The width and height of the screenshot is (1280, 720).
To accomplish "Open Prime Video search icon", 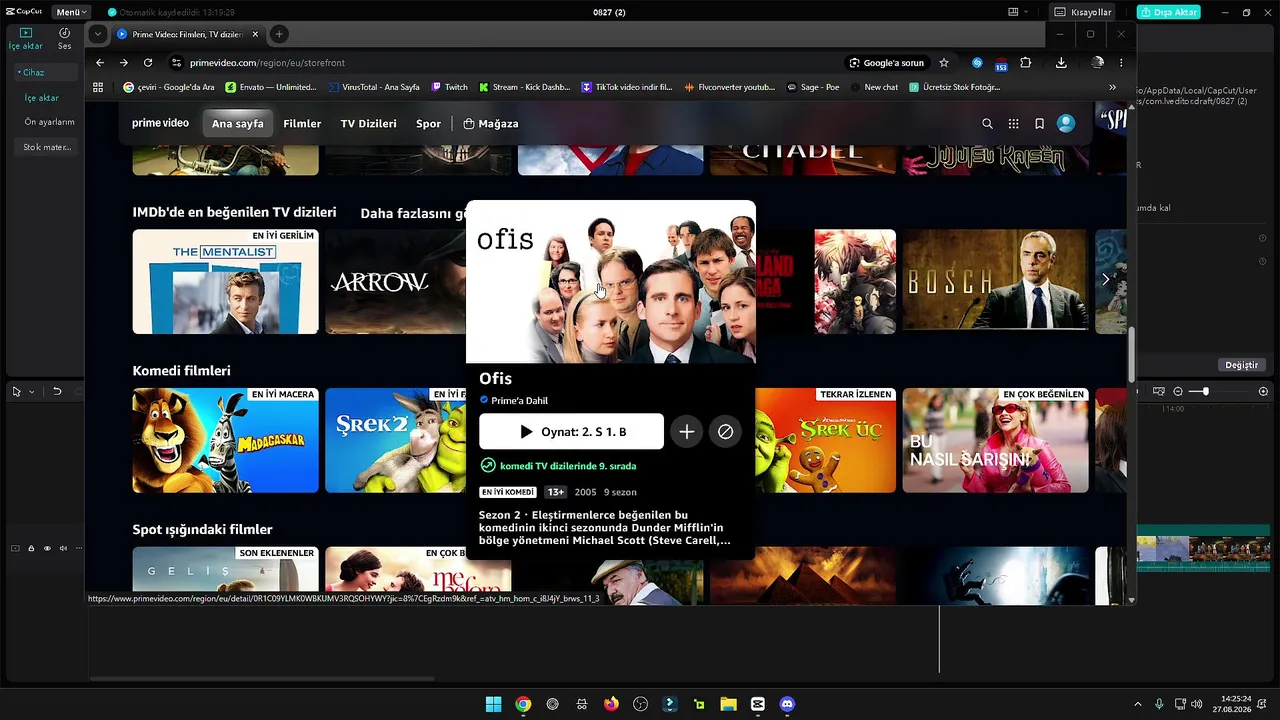I will click(987, 124).
